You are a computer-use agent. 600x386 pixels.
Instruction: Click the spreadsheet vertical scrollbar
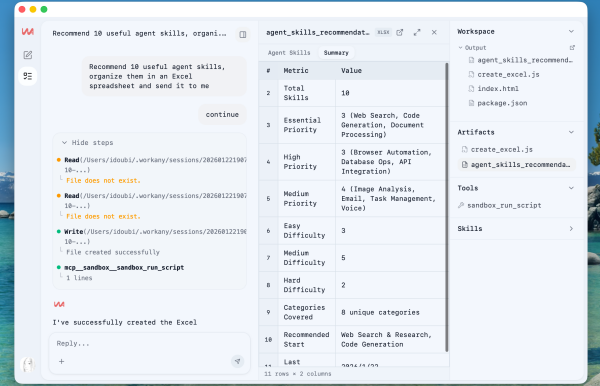[x=447, y=207]
